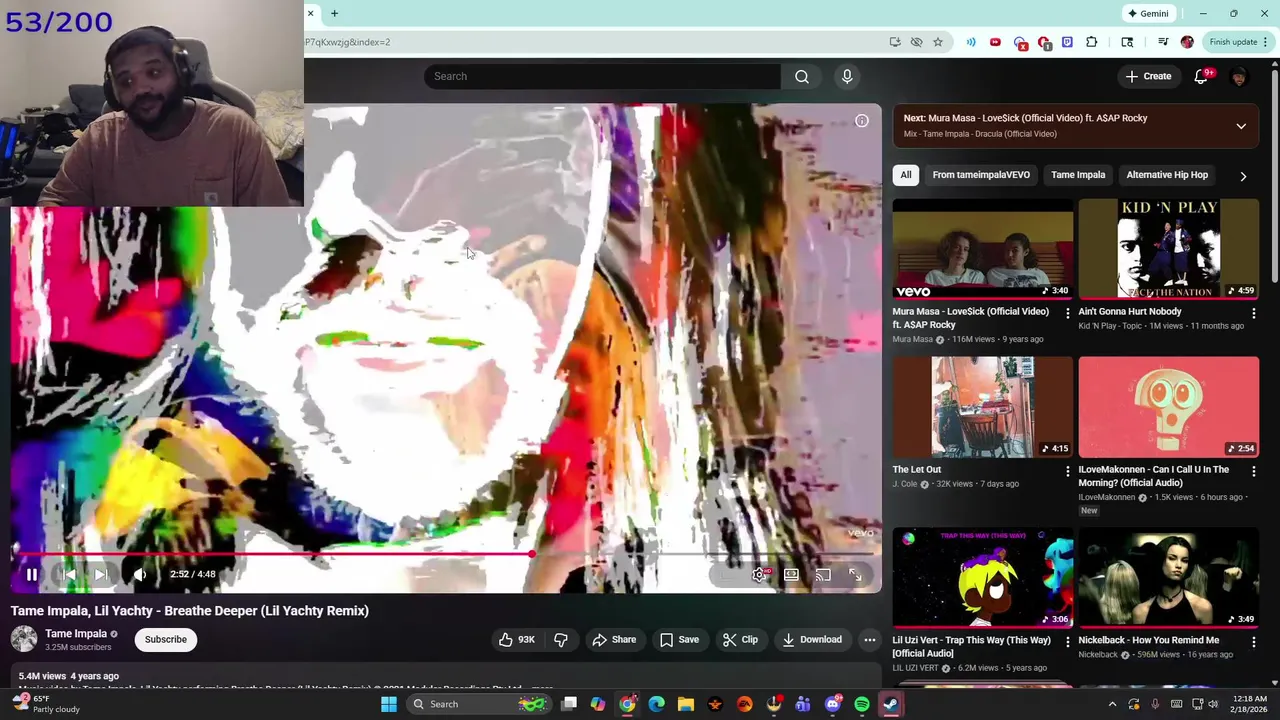Show hidden system tray icons

(1112, 704)
